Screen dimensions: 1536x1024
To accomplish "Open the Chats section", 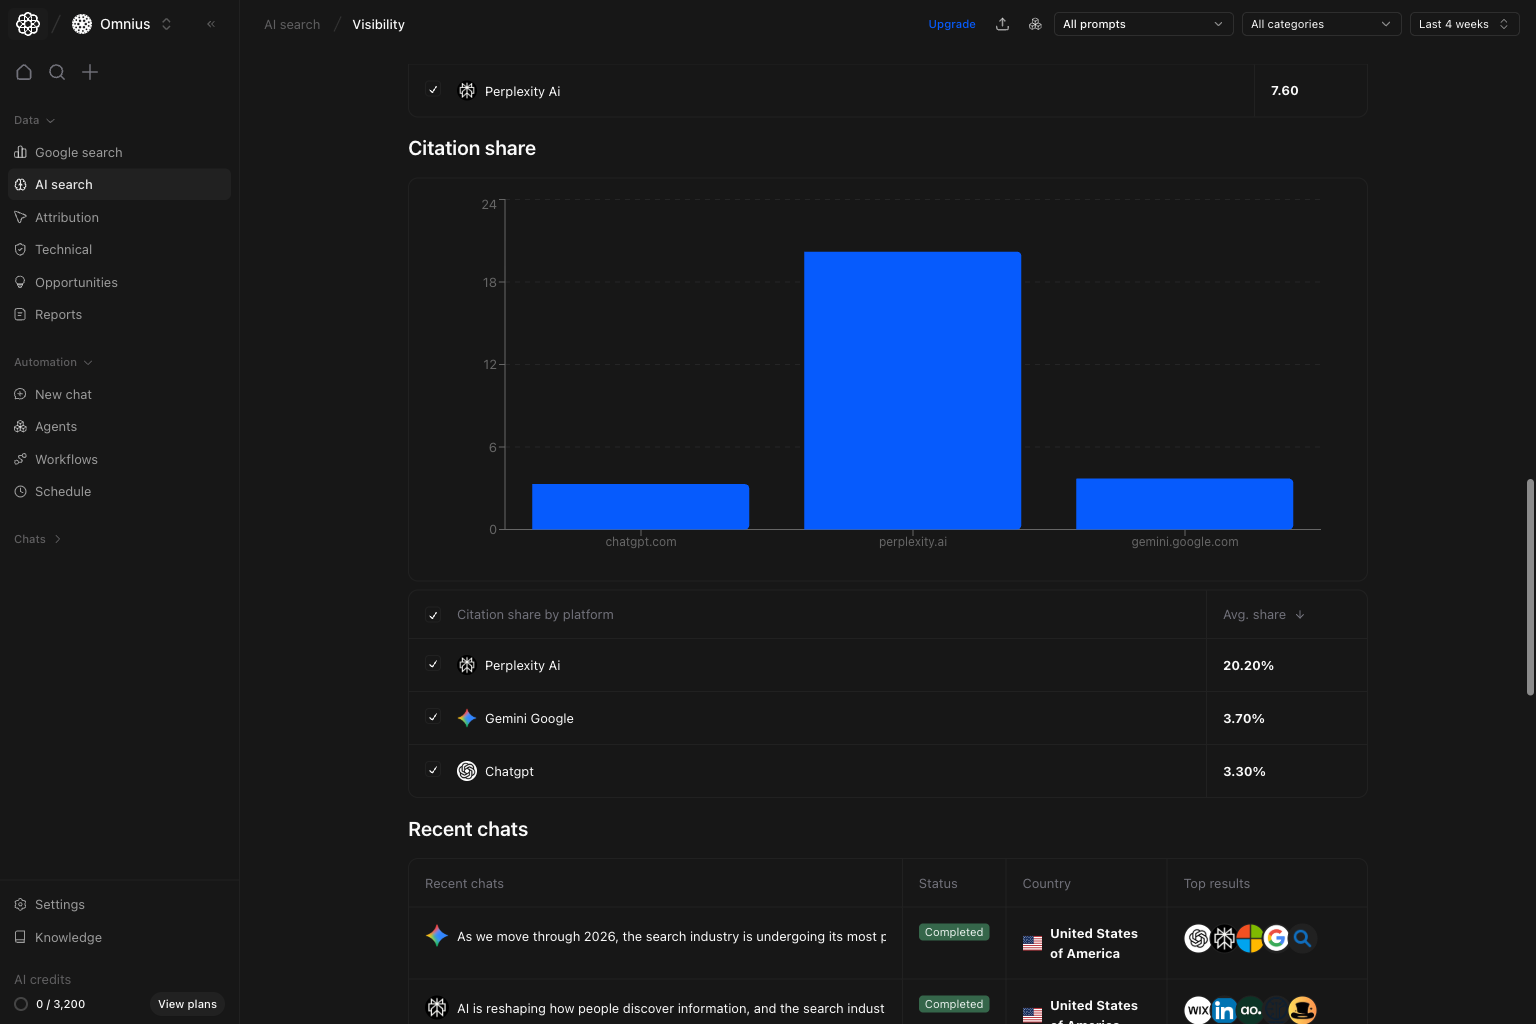I will [37, 539].
